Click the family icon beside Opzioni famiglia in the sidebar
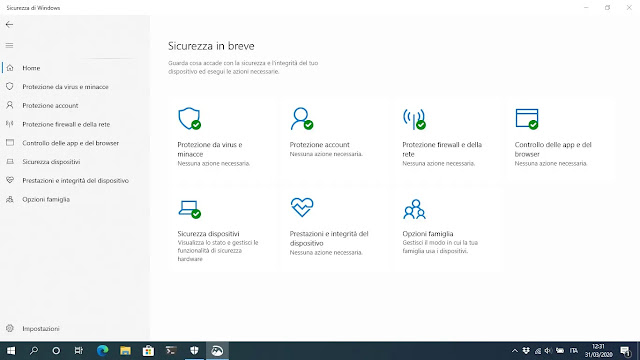This screenshot has height=360, width=640. pos(10,199)
